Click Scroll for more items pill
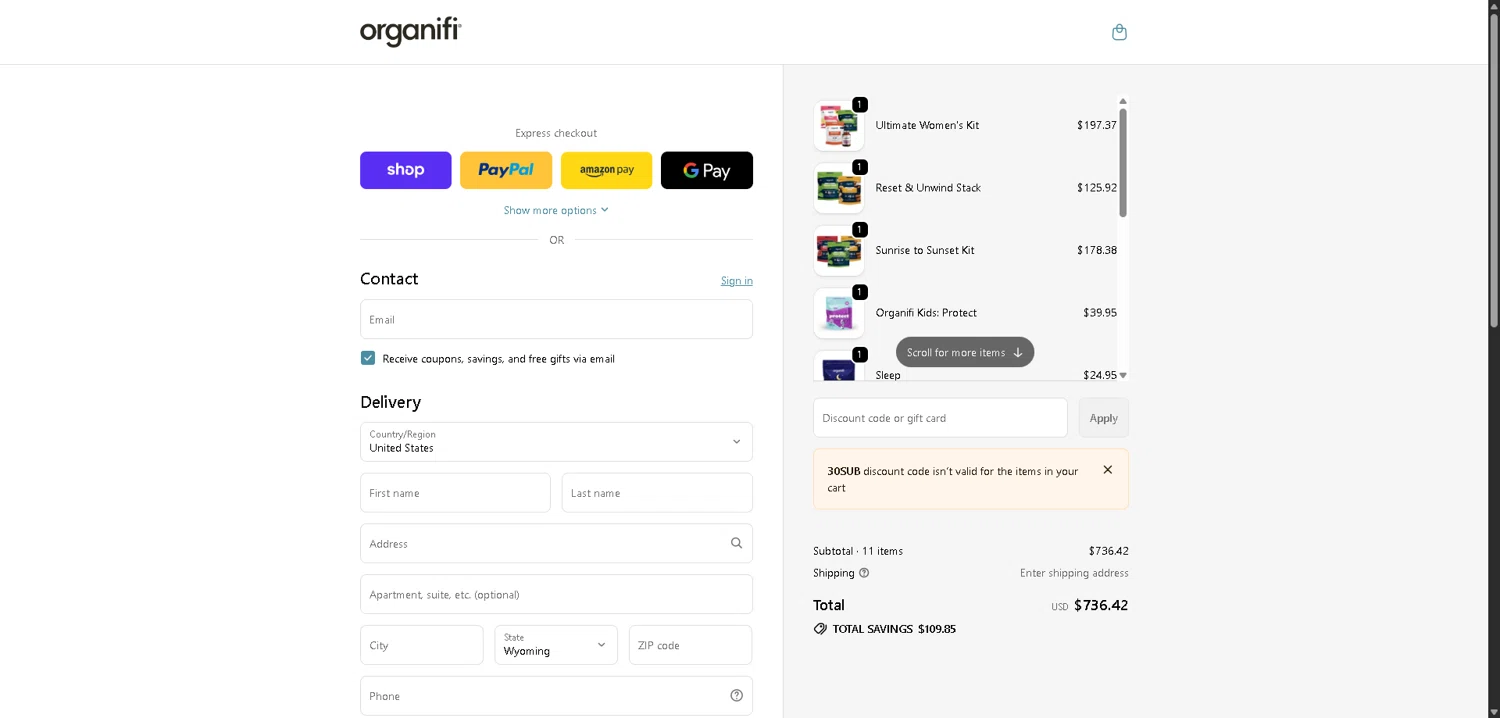1500x718 pixels. 965,352
